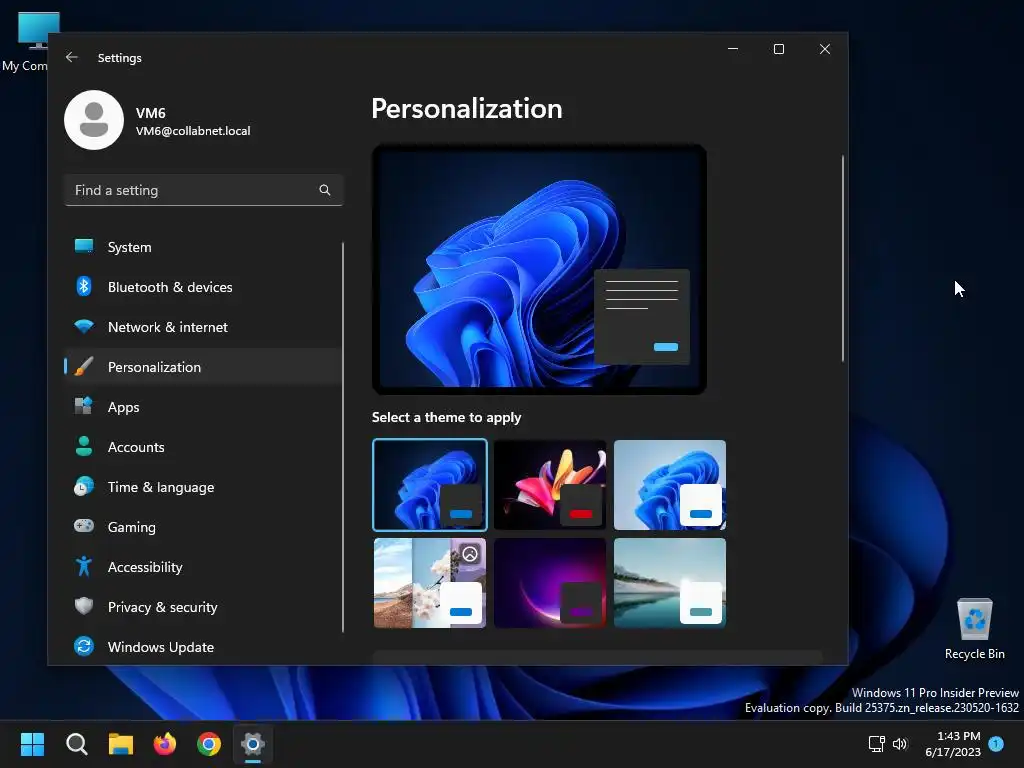Close the Settings window
The width and height of the screenshot is (1024, 768).
[x=825, y=49]
